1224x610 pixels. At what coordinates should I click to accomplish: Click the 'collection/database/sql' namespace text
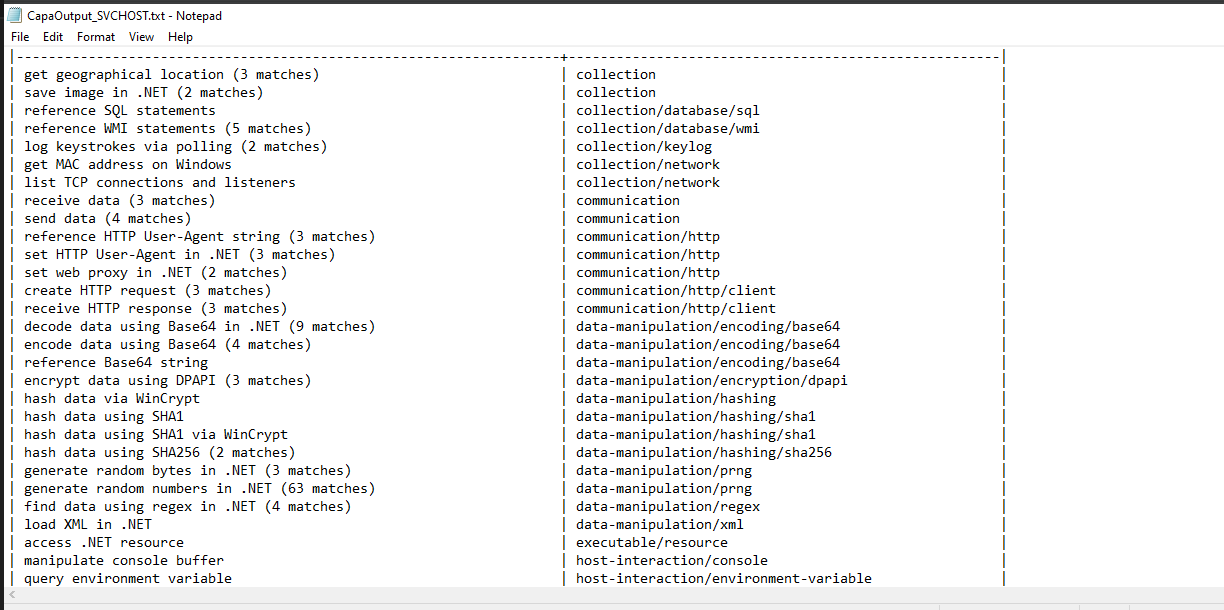[x=668, y=110]
